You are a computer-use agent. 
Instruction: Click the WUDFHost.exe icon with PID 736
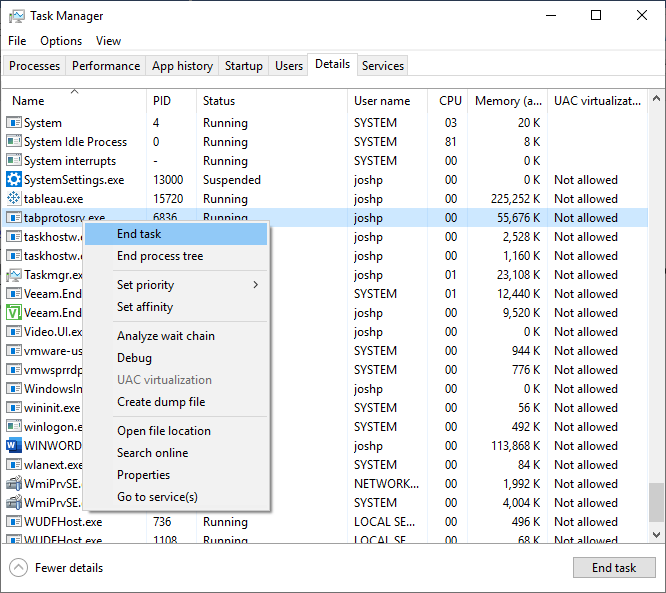click(x=14, y=522)
